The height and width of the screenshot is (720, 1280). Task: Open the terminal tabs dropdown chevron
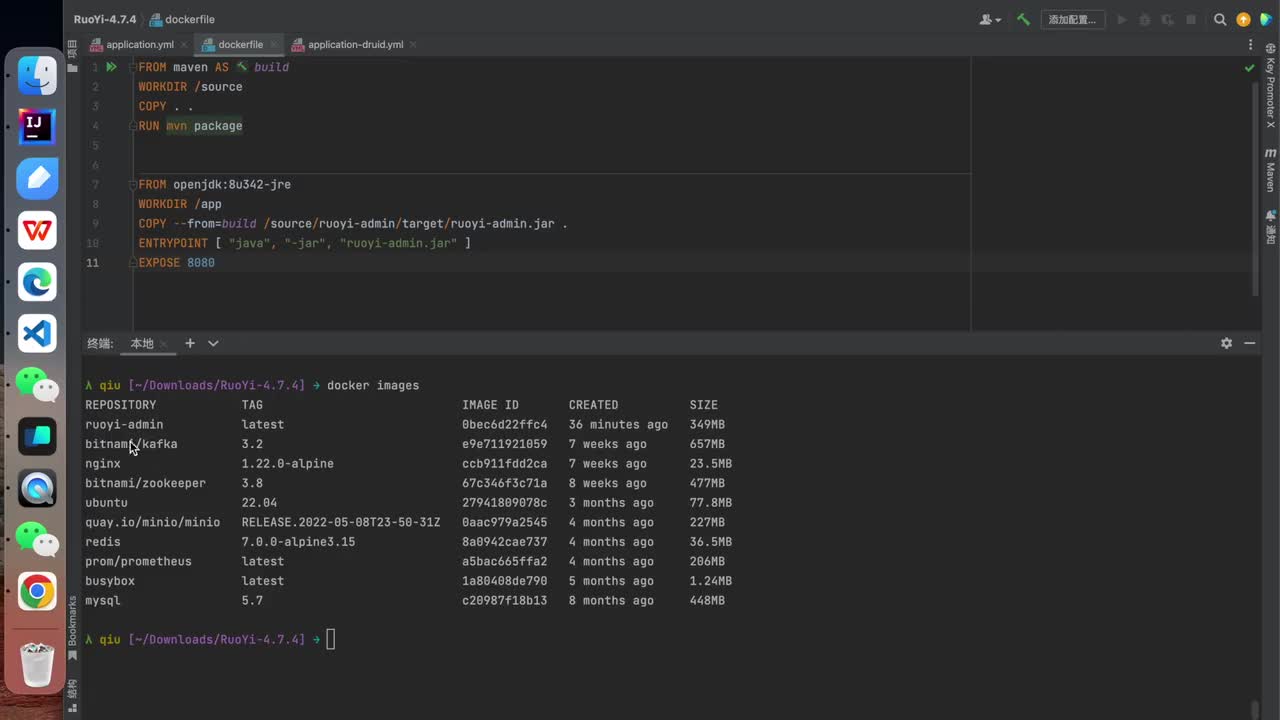(213, 343)
